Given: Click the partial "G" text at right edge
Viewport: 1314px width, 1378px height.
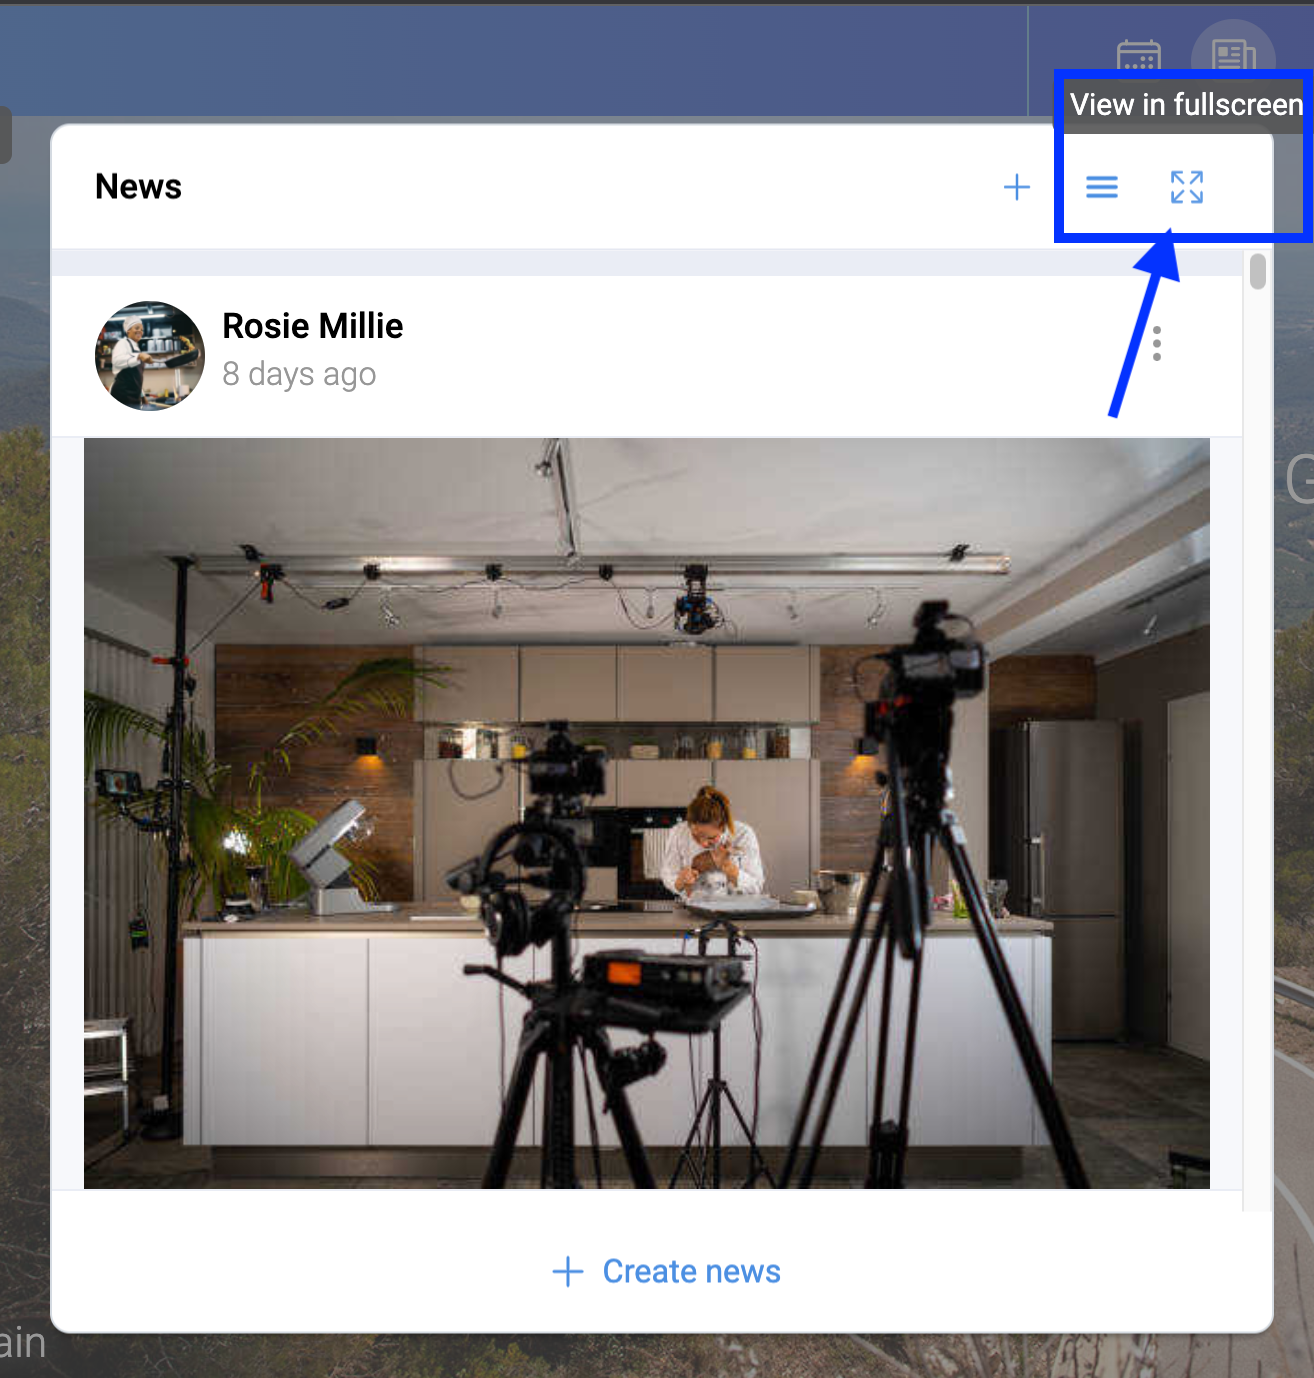Looking at the screenshot, I should pos(1300,479).
